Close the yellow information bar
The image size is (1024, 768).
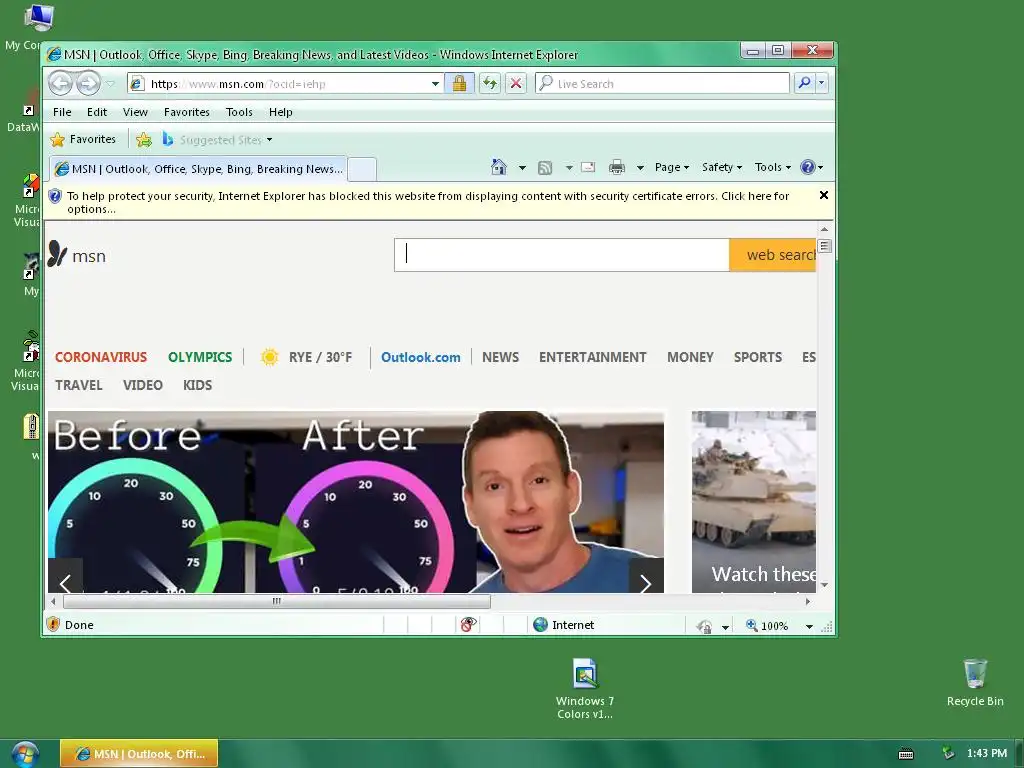[x=824, y=195]
